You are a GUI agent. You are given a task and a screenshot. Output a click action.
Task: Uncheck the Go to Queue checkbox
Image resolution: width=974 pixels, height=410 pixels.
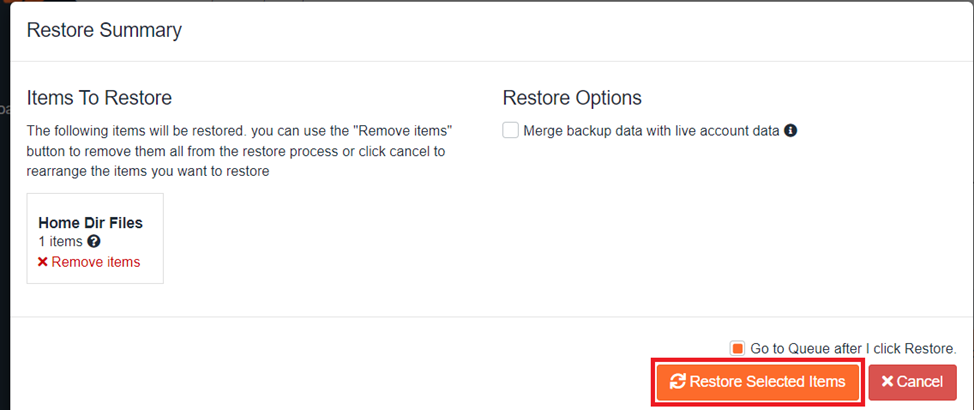point(738,348)
